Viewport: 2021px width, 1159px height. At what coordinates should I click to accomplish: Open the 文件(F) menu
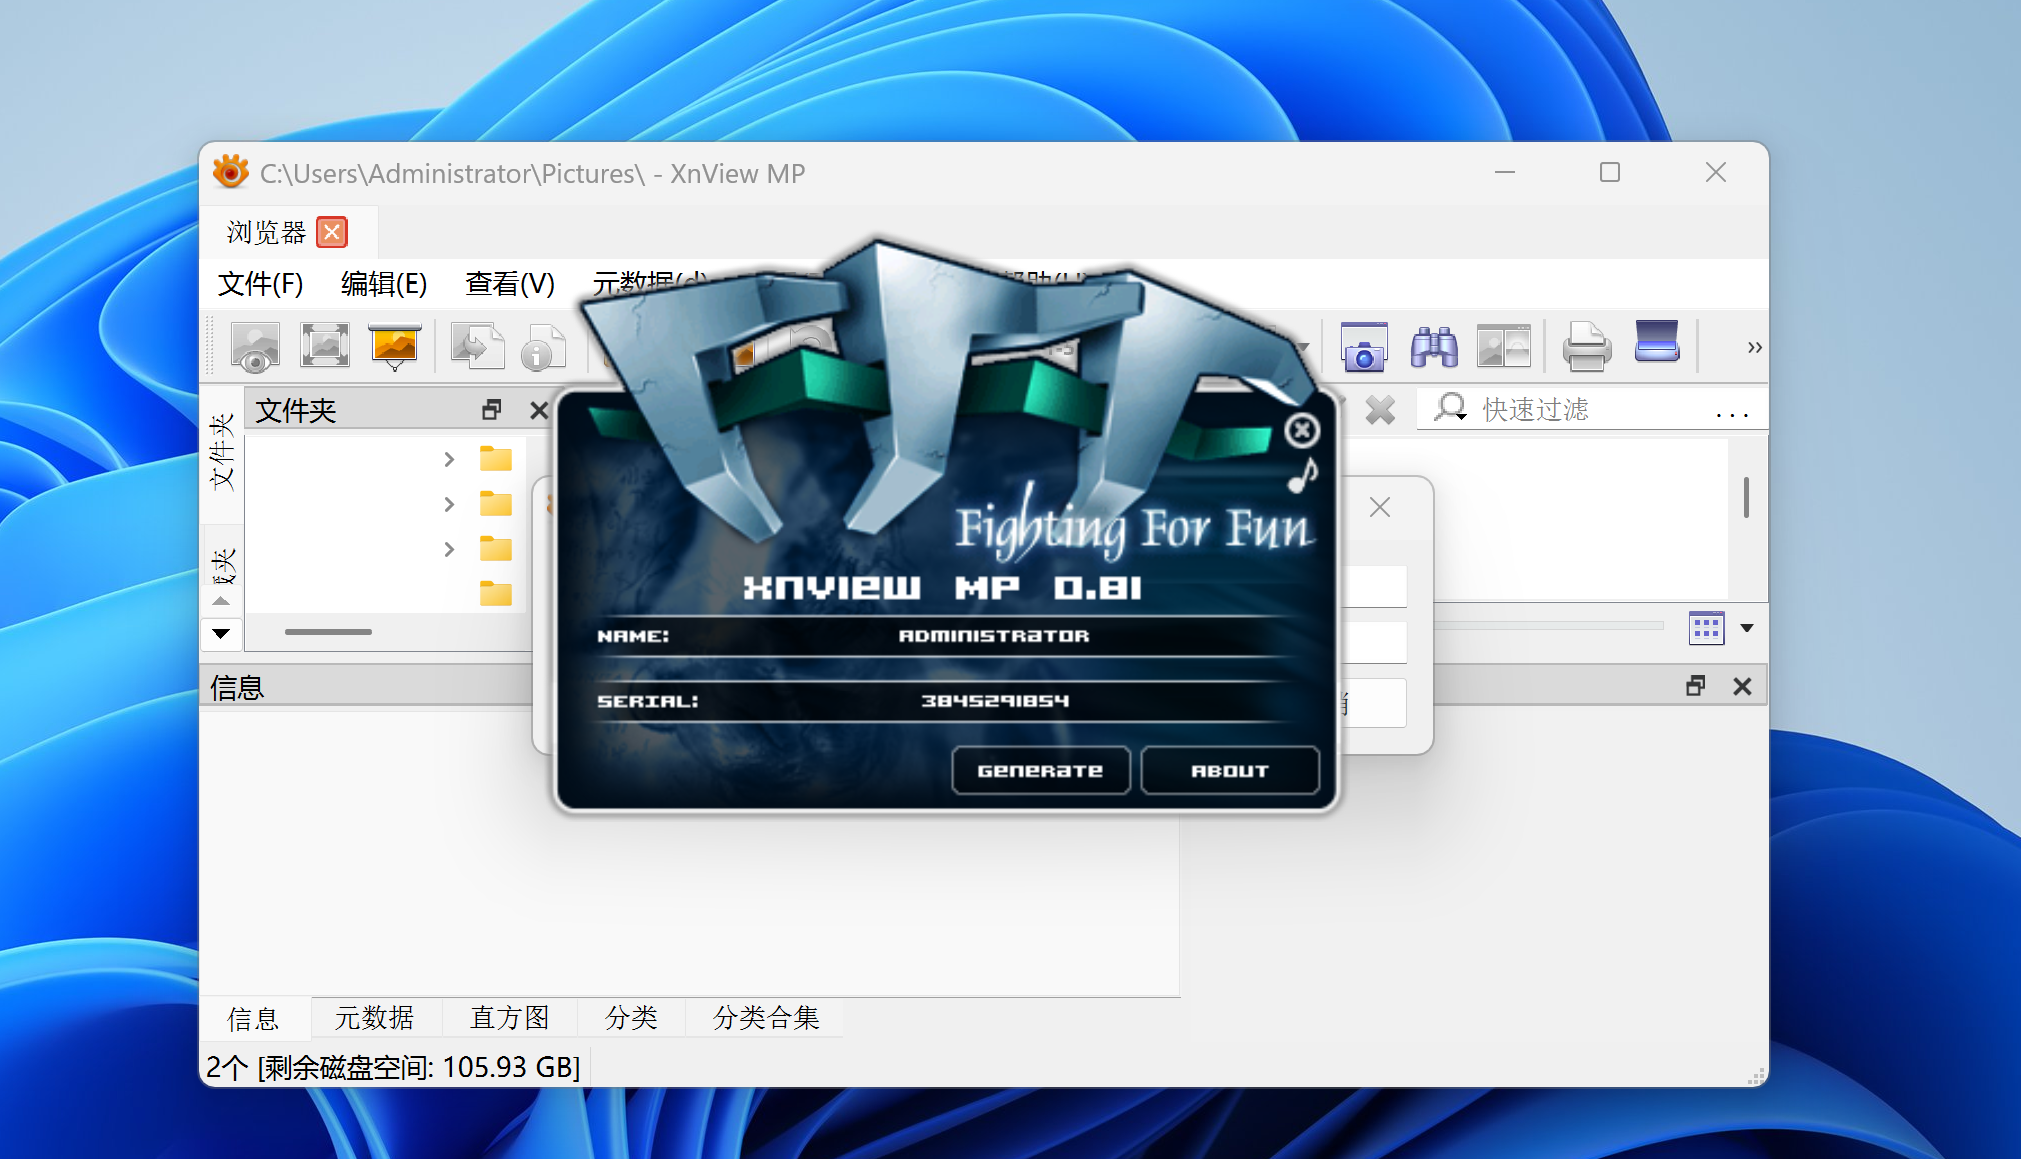point(260,284)
